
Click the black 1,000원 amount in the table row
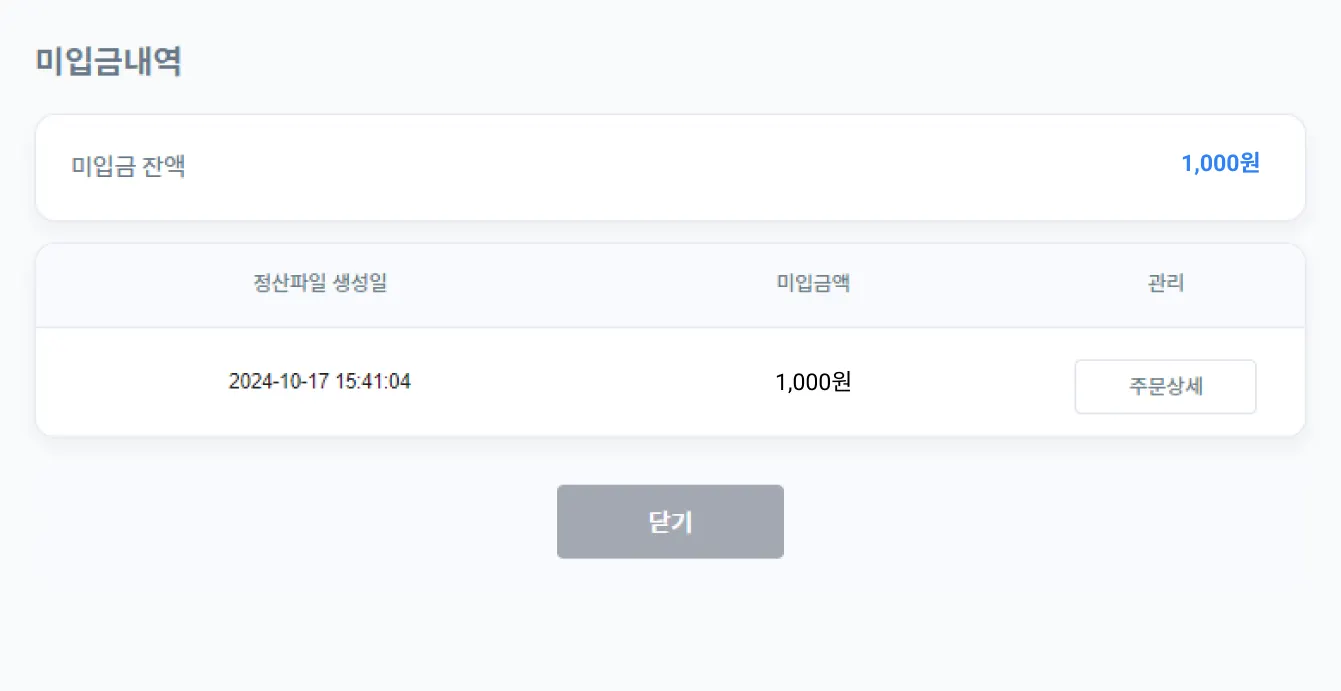pyautogui.click(x=813, y=382)
